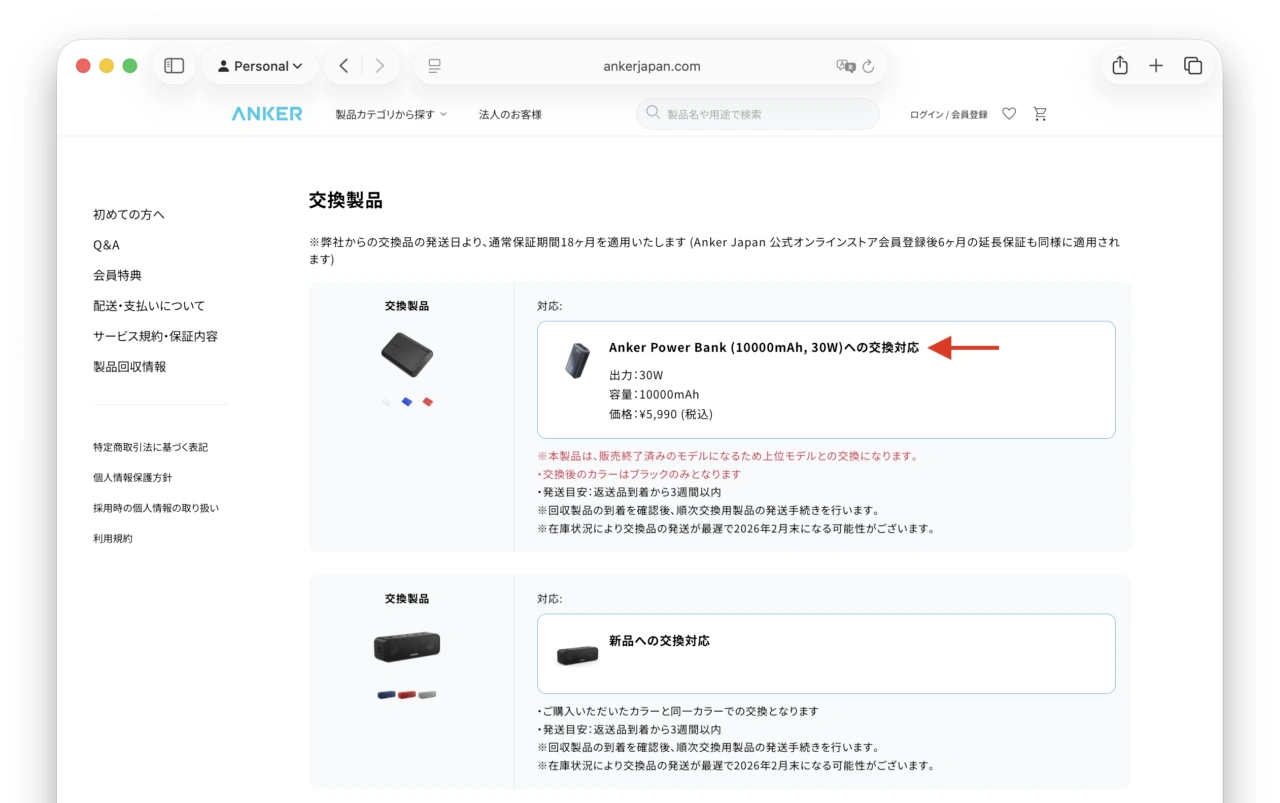Click the 製品名や用途で検索 search field
This screenshot has width=1280, height=803.
pyautogui.click(x=758, y=114)
